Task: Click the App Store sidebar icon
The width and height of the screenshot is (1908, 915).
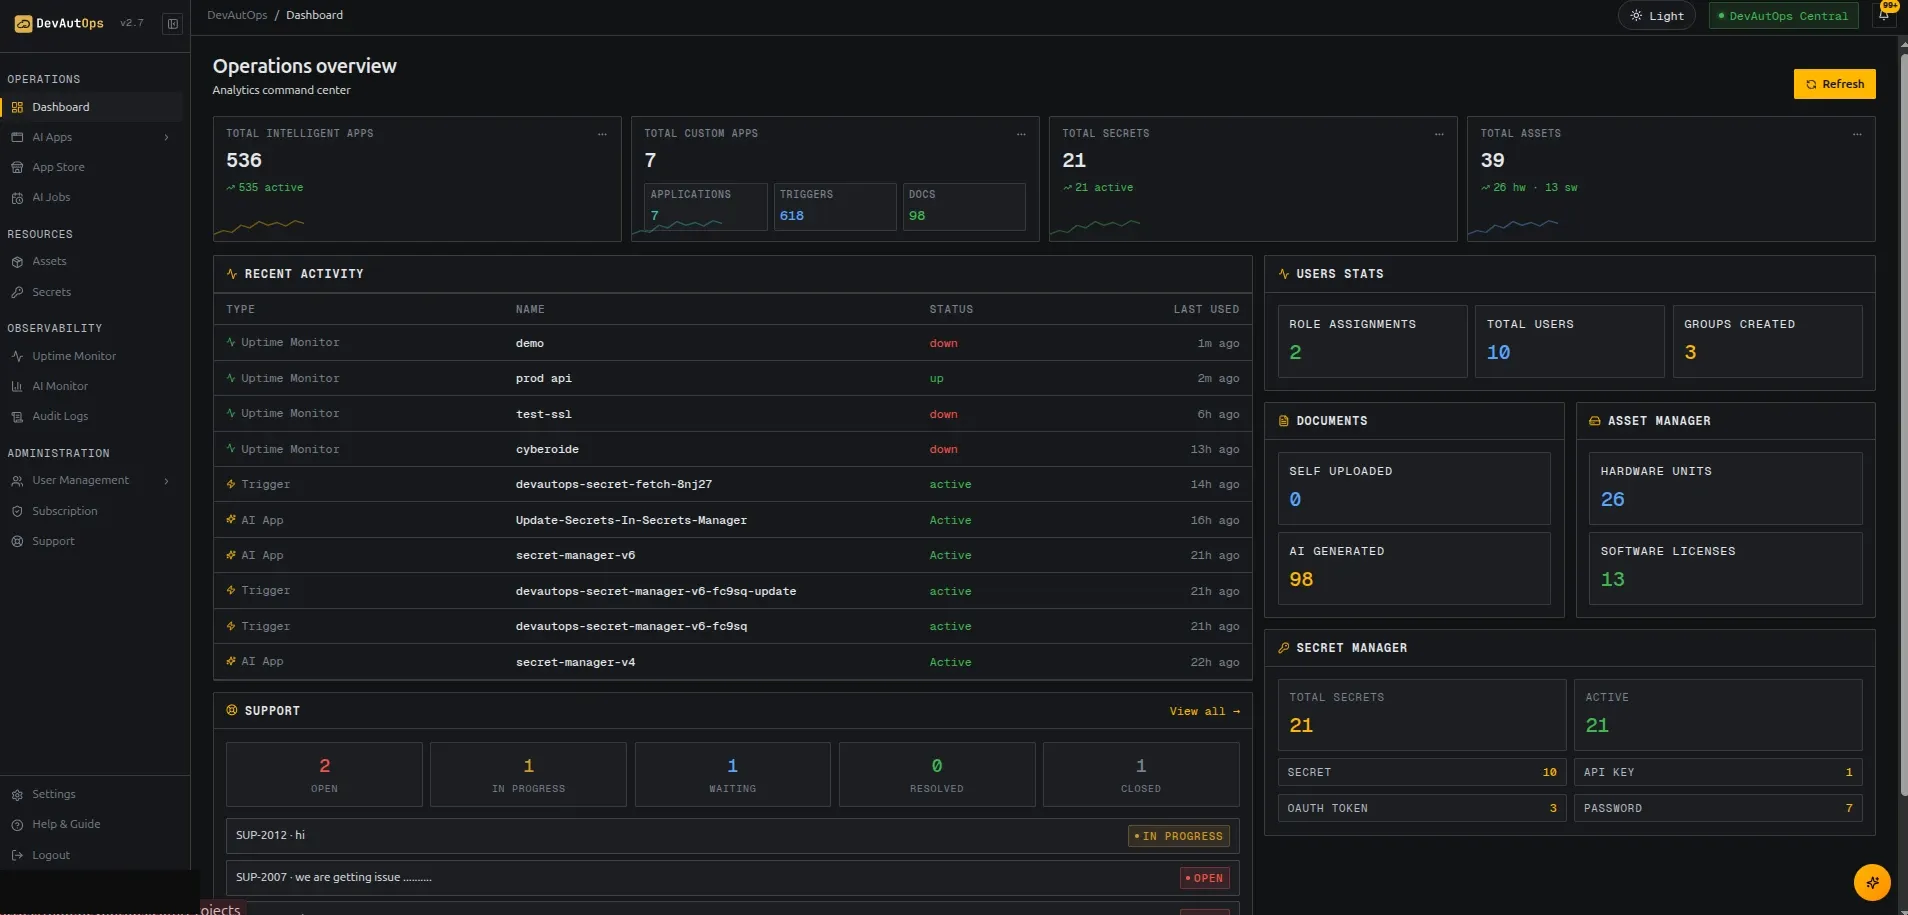Action: pyautogui.click(x=17, y=167)
